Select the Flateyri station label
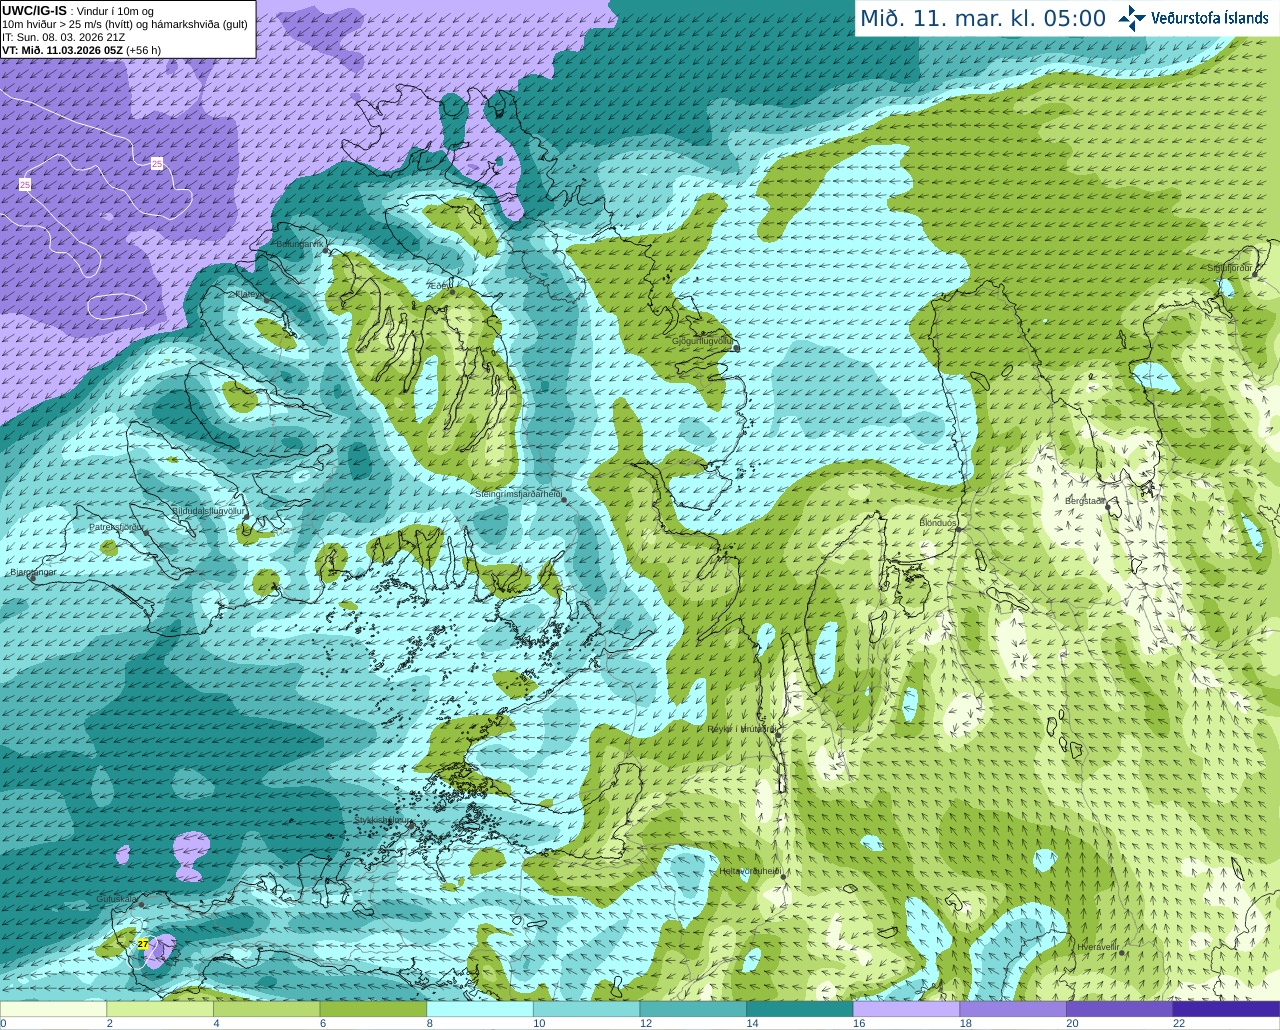The width and height of the screenshot is (1280, 1030). click(x=248, y=295)
